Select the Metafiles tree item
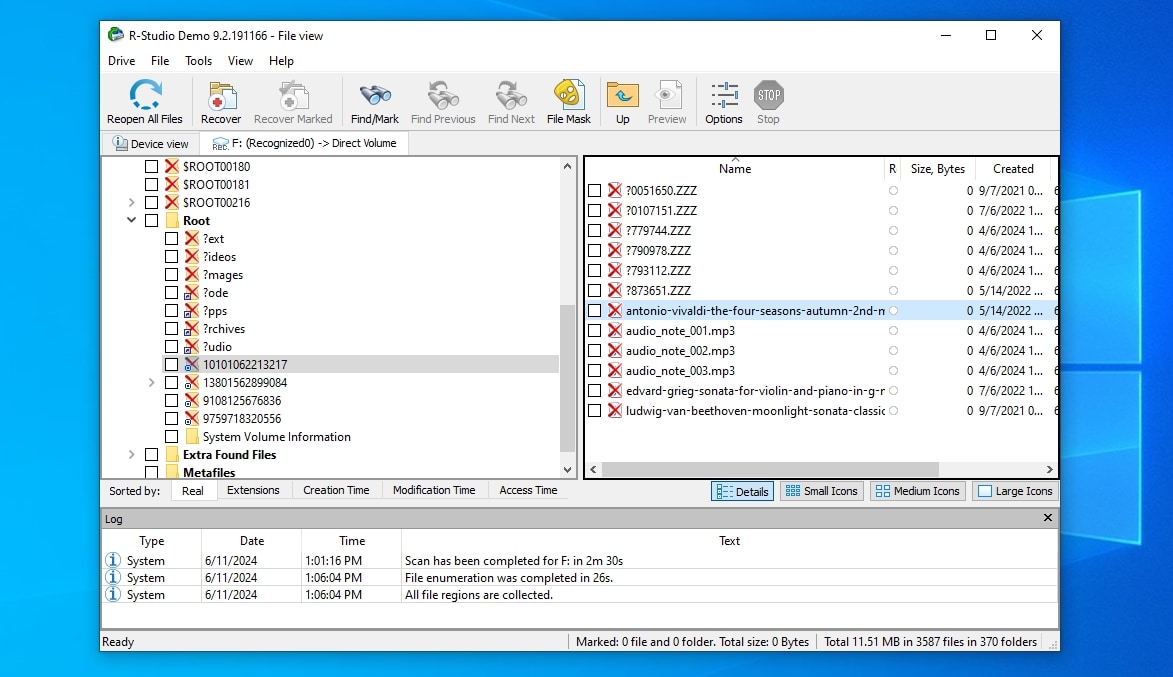This screenshot has width=1173, height=677. click(x=209, y=472)
